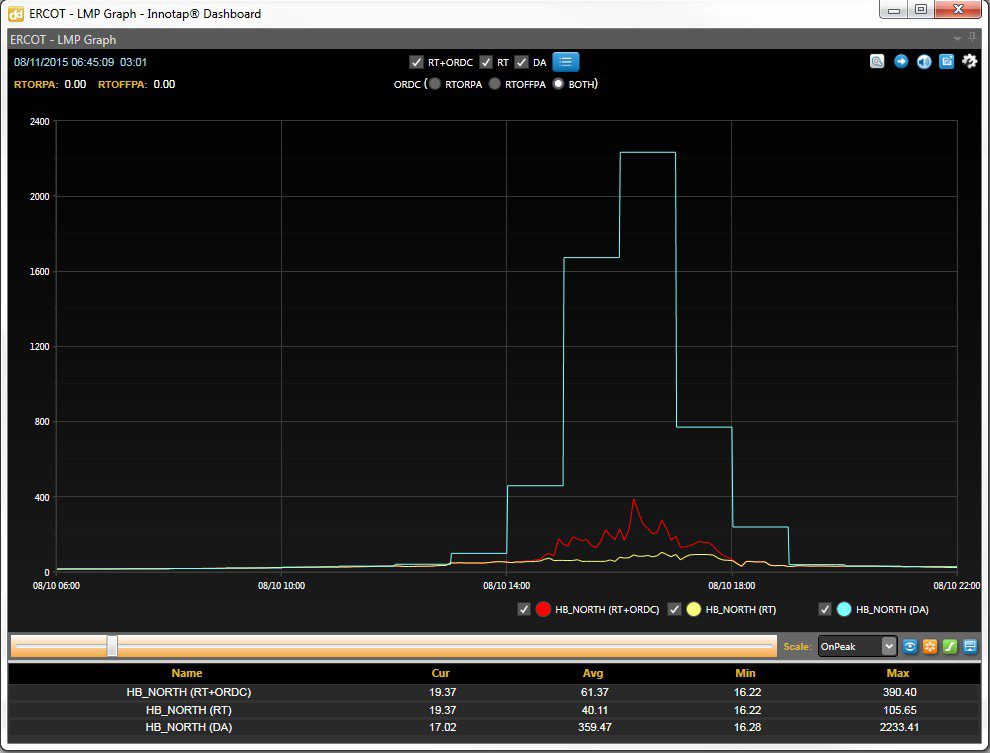990x753 pixels.
Task: Click the Min value 16.28
Action: click(748, 727)
